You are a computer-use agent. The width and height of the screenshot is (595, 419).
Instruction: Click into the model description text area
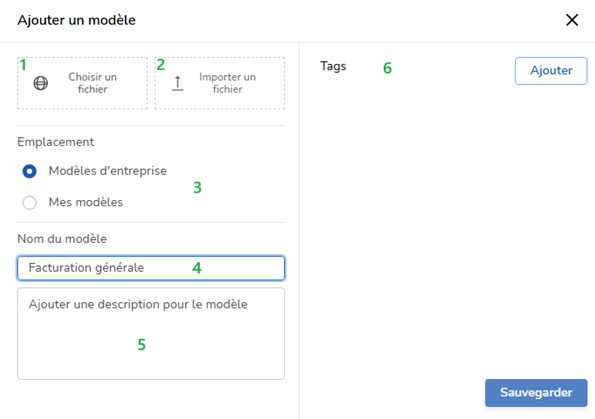click(x=151, y=334)
